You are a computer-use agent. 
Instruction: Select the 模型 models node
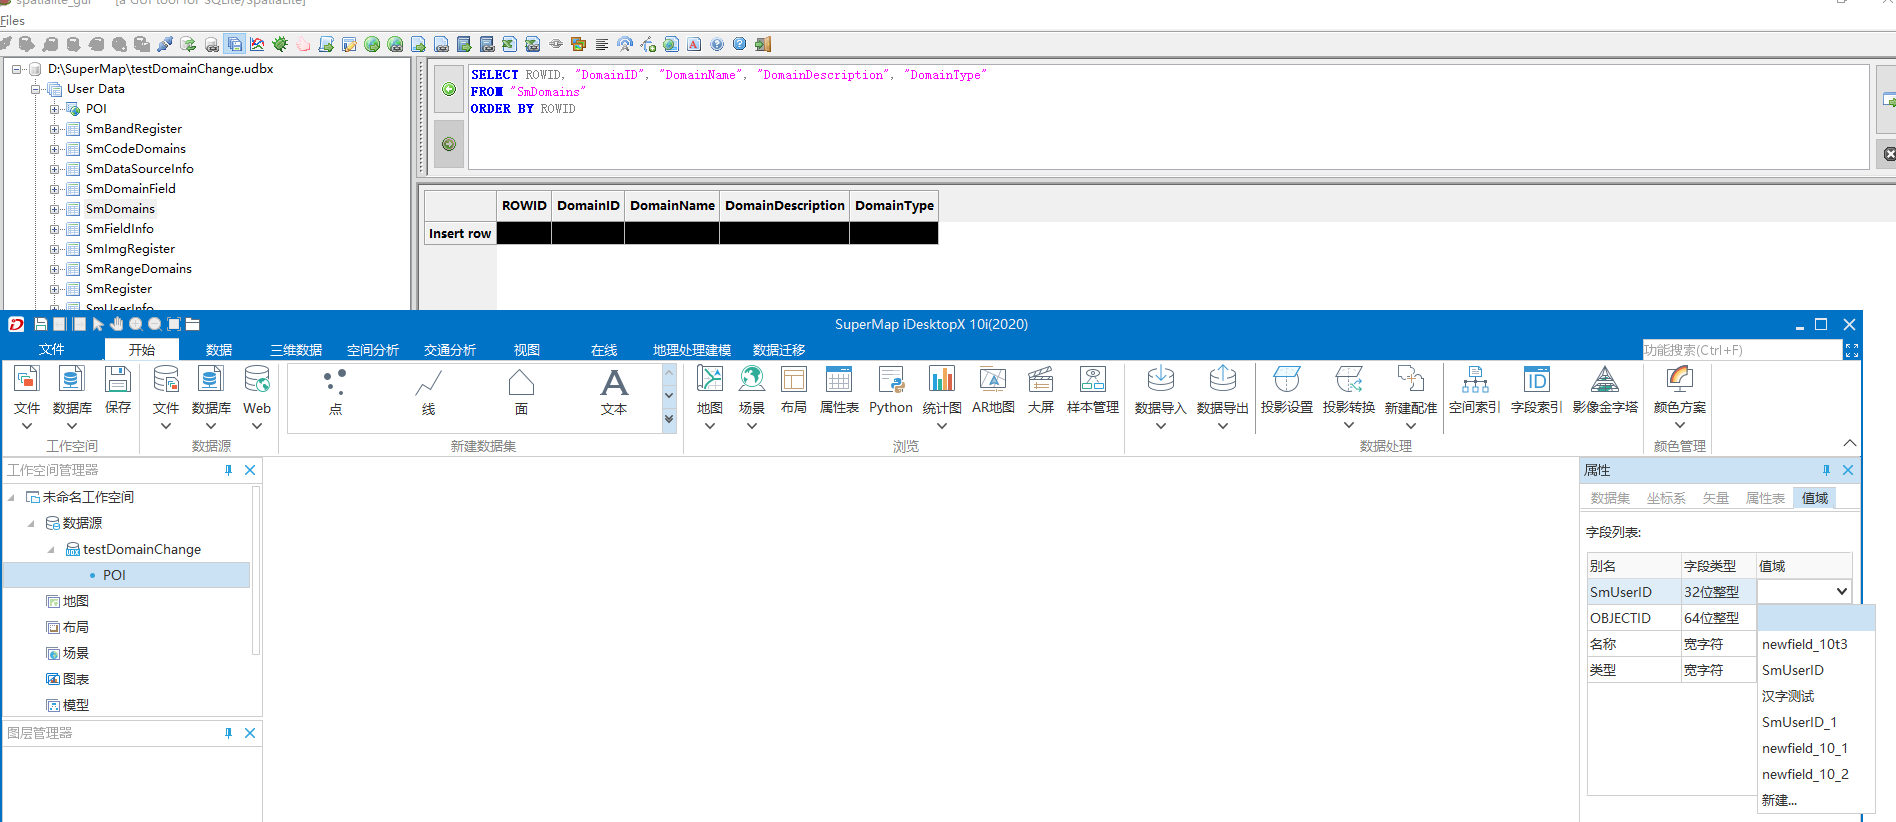click(75, 705)
